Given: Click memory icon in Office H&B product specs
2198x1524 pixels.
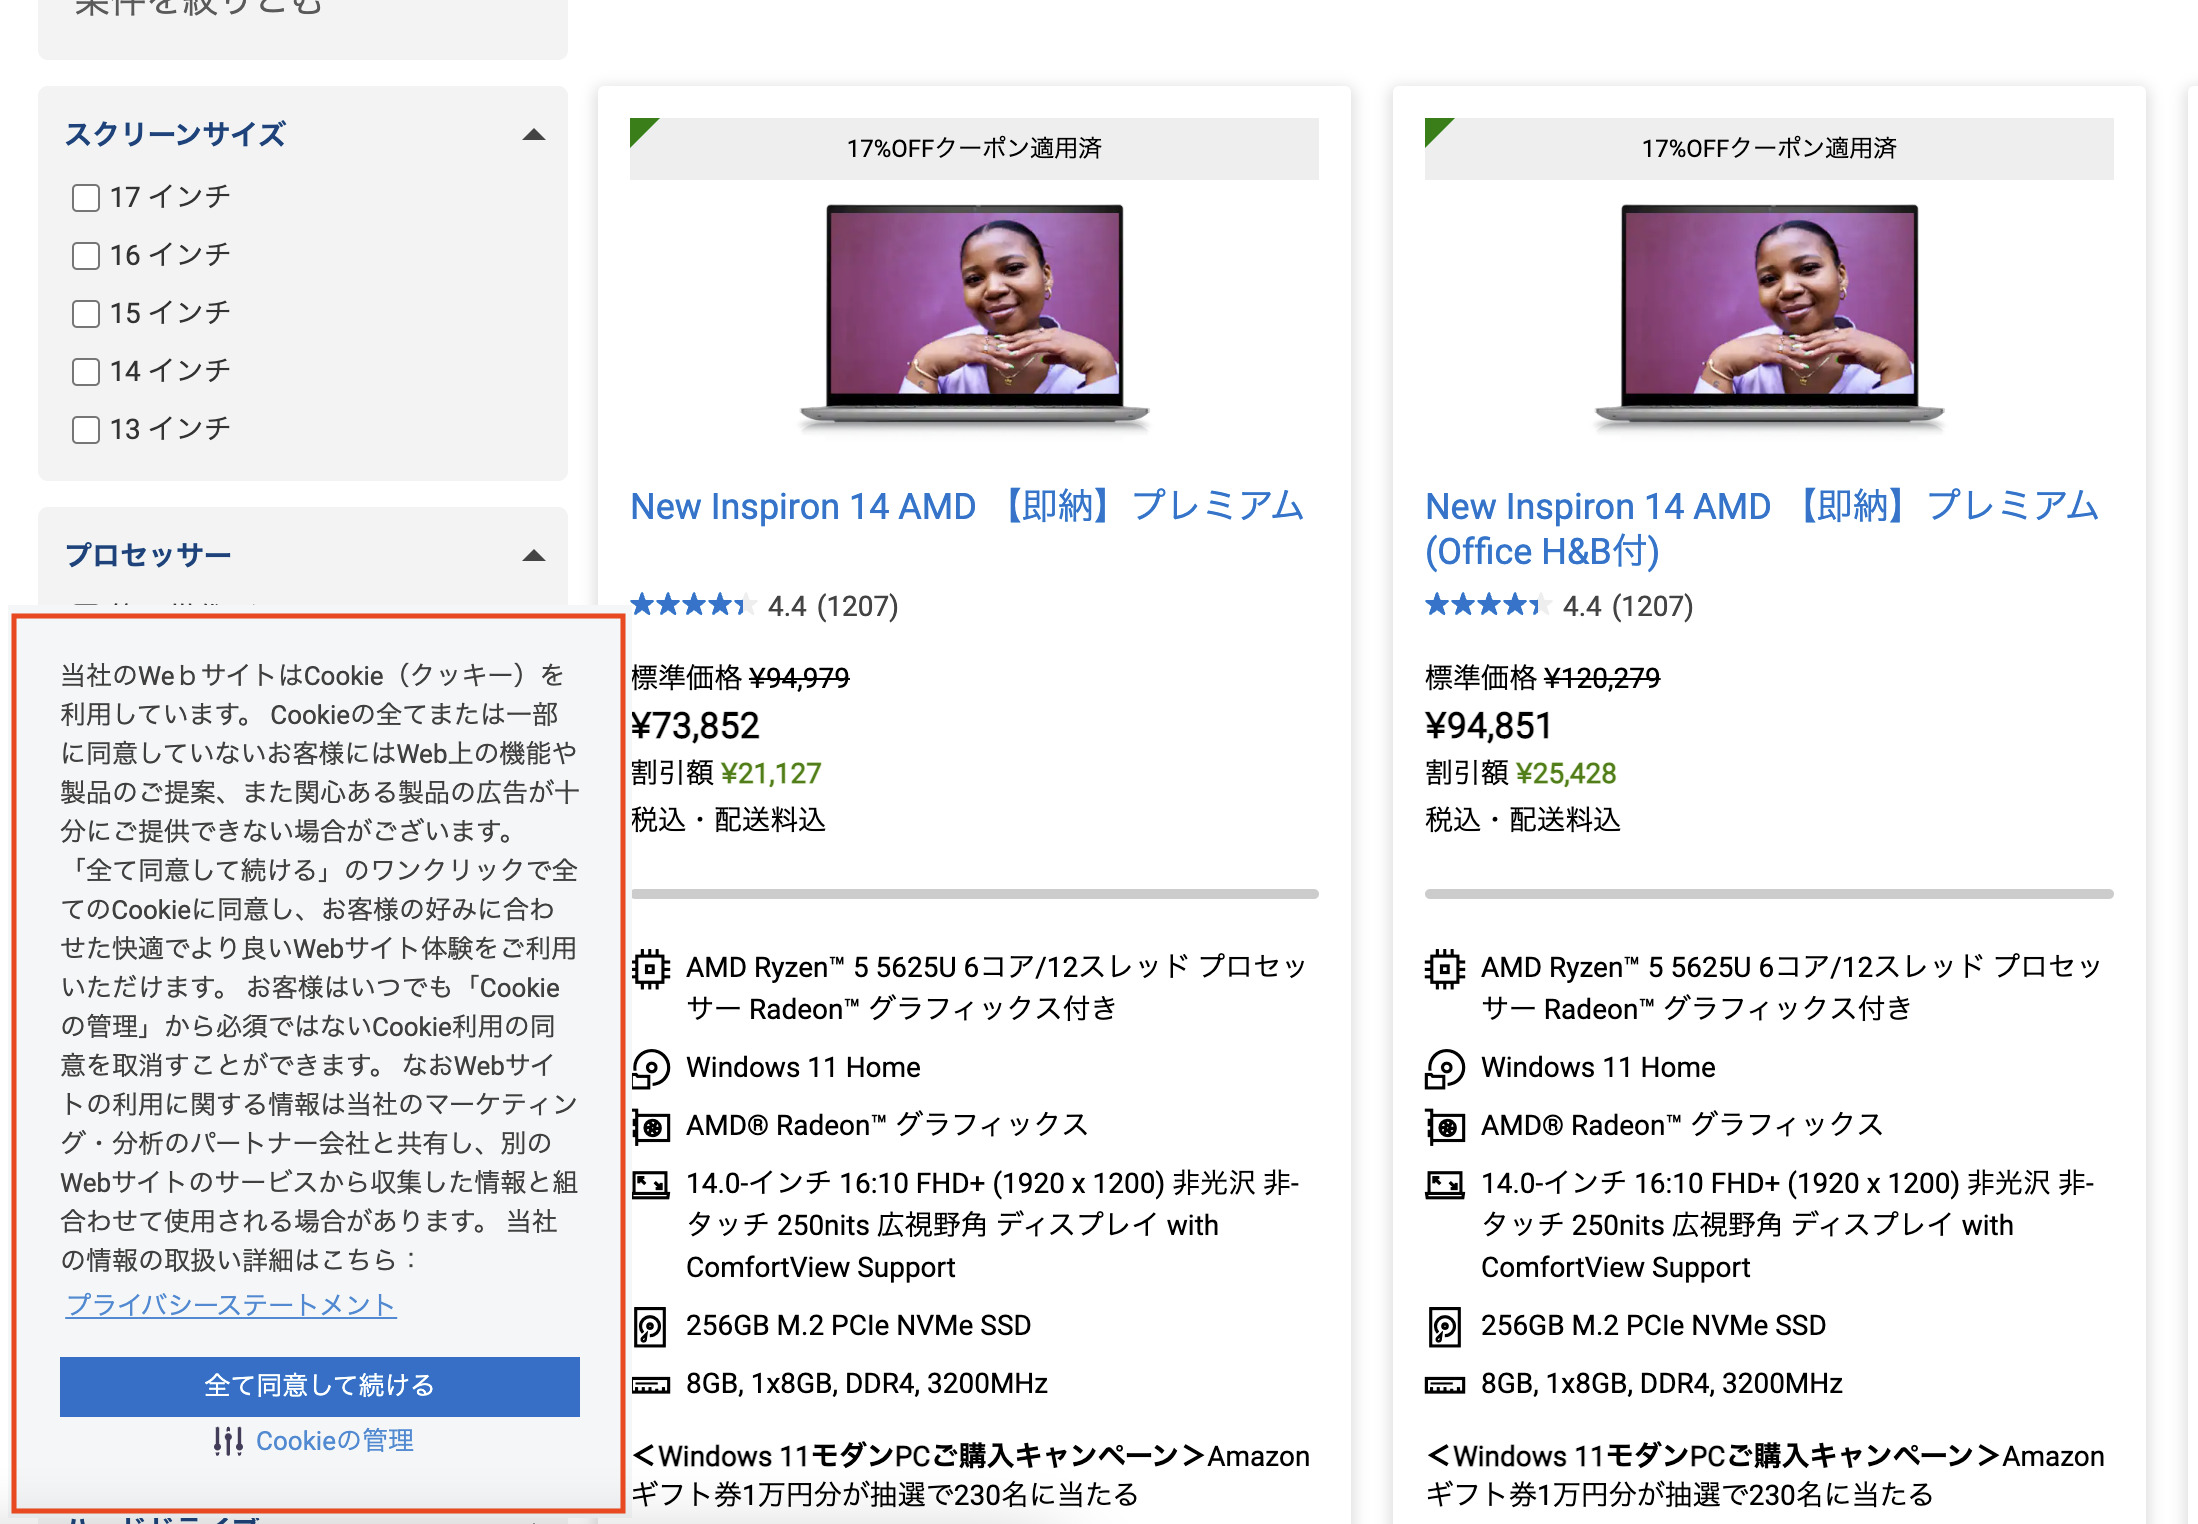Looking at the screenshot, I should [x=1445, y=1385].
